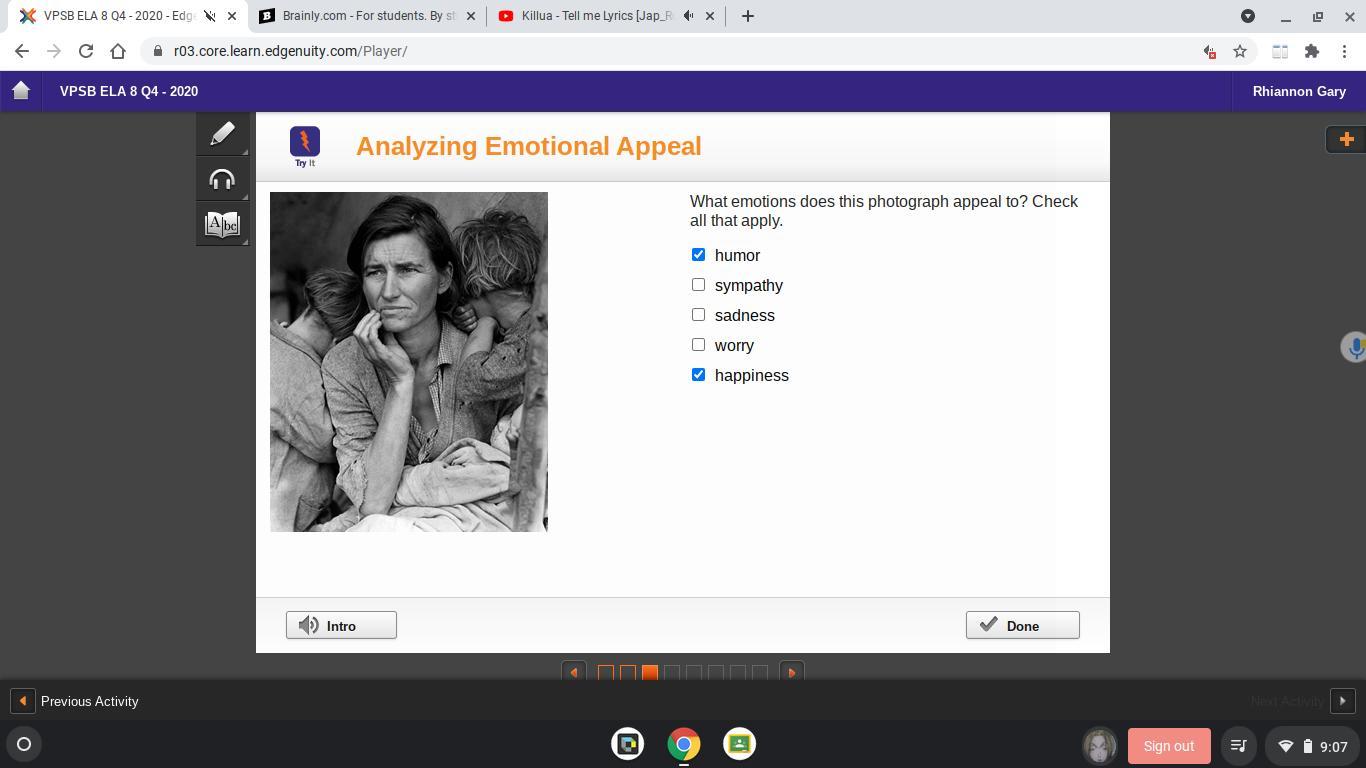
Task: Bookmark this page with star icon
Action: (x=1240, y=51)
